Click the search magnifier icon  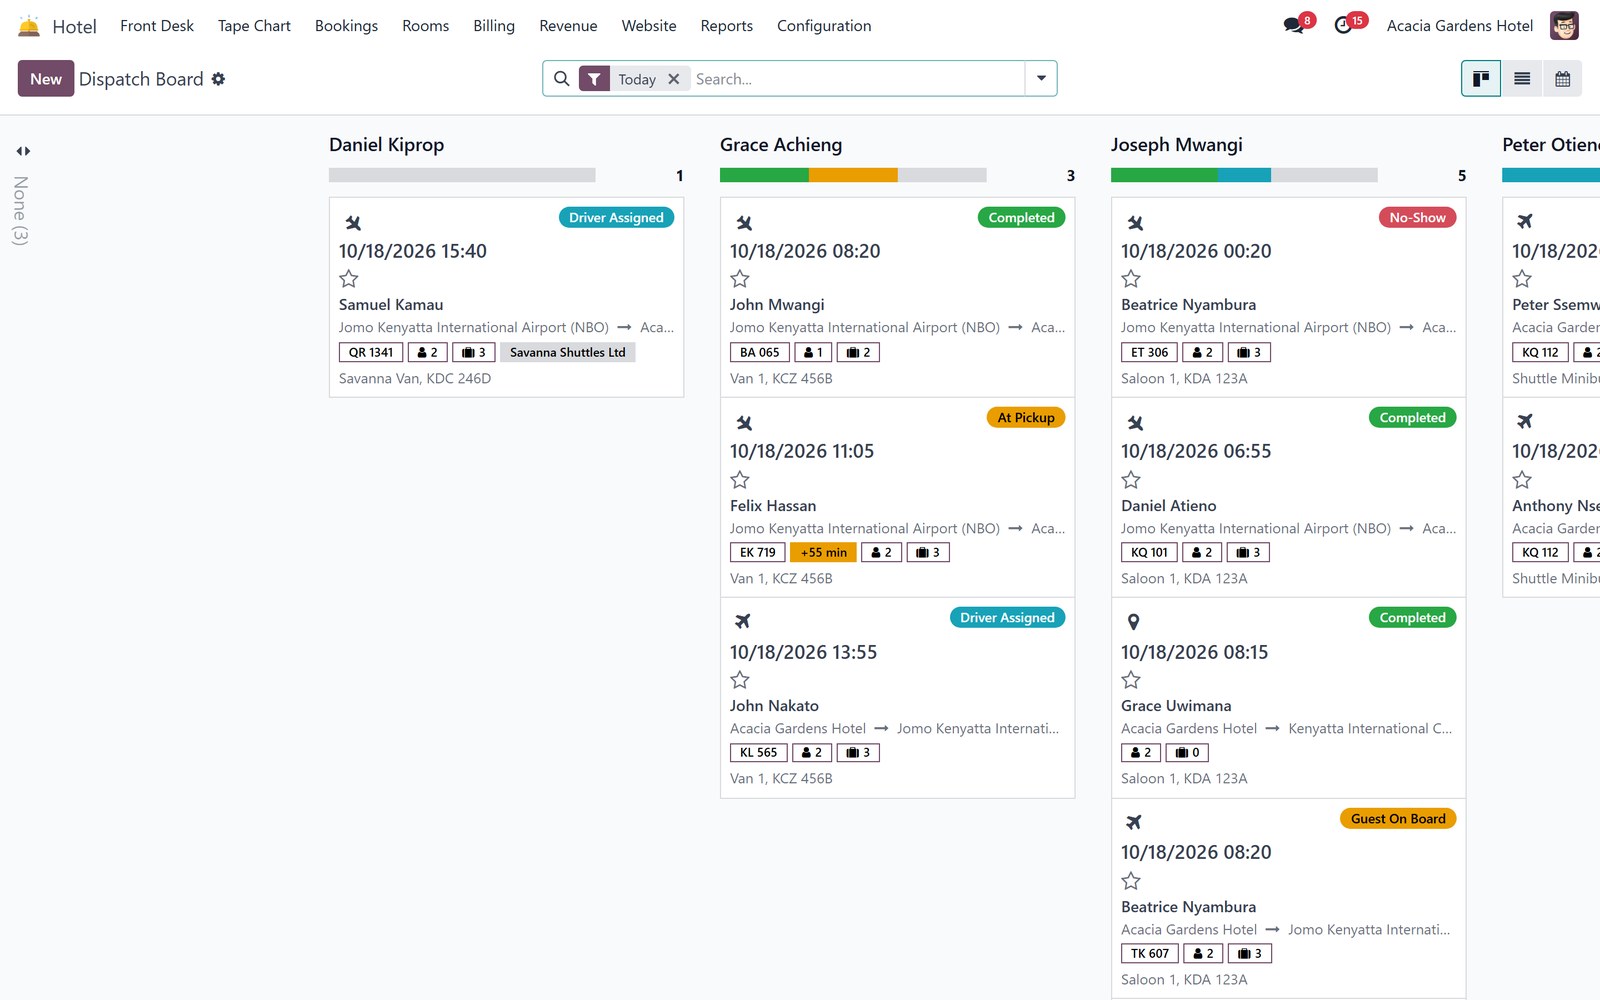coord(562,79)
